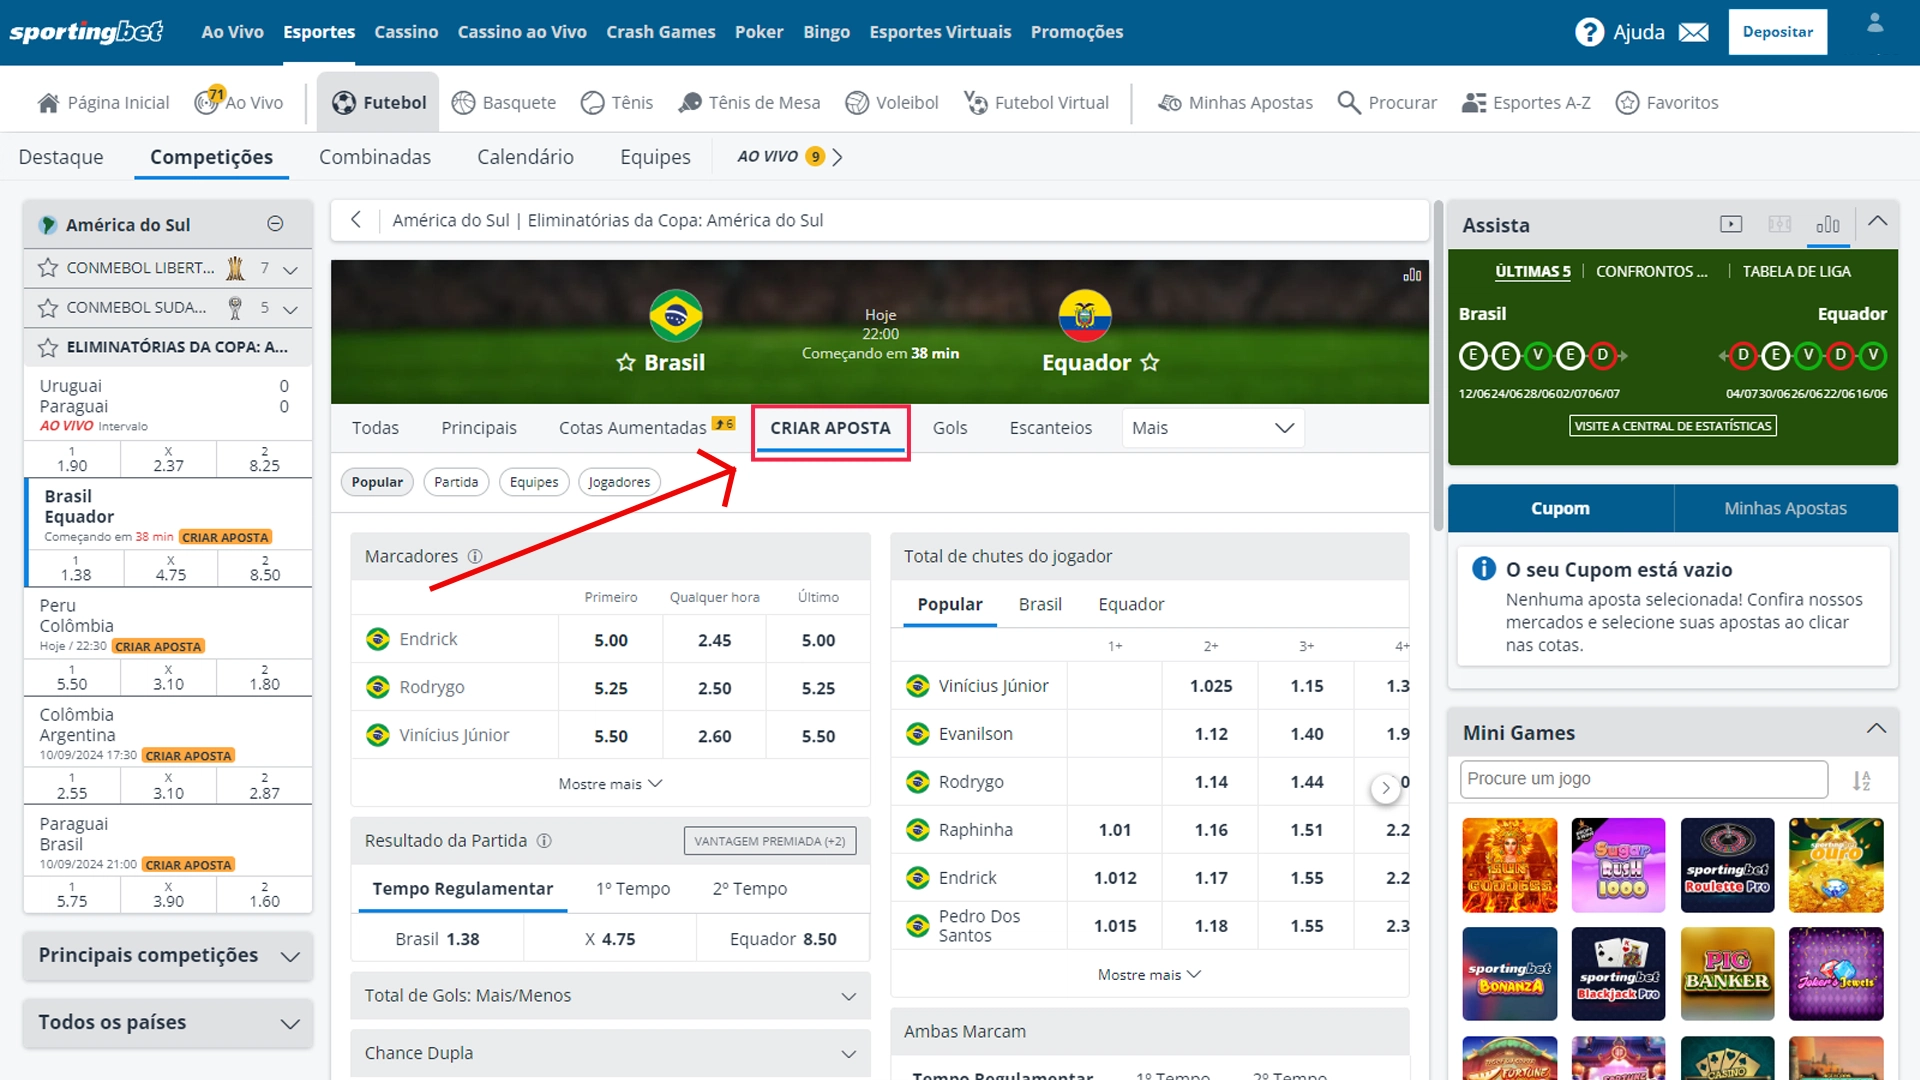Switch to Minhas Apostas coupon tab
Screen dimensions: 1920x1080
[x=1785, y=508]
